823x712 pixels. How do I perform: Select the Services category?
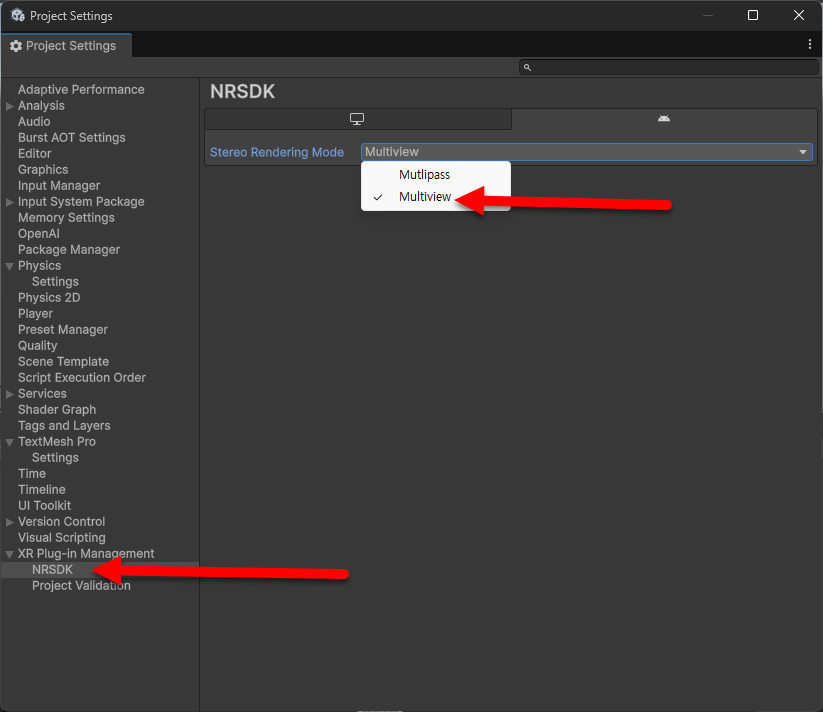[42, 394]
